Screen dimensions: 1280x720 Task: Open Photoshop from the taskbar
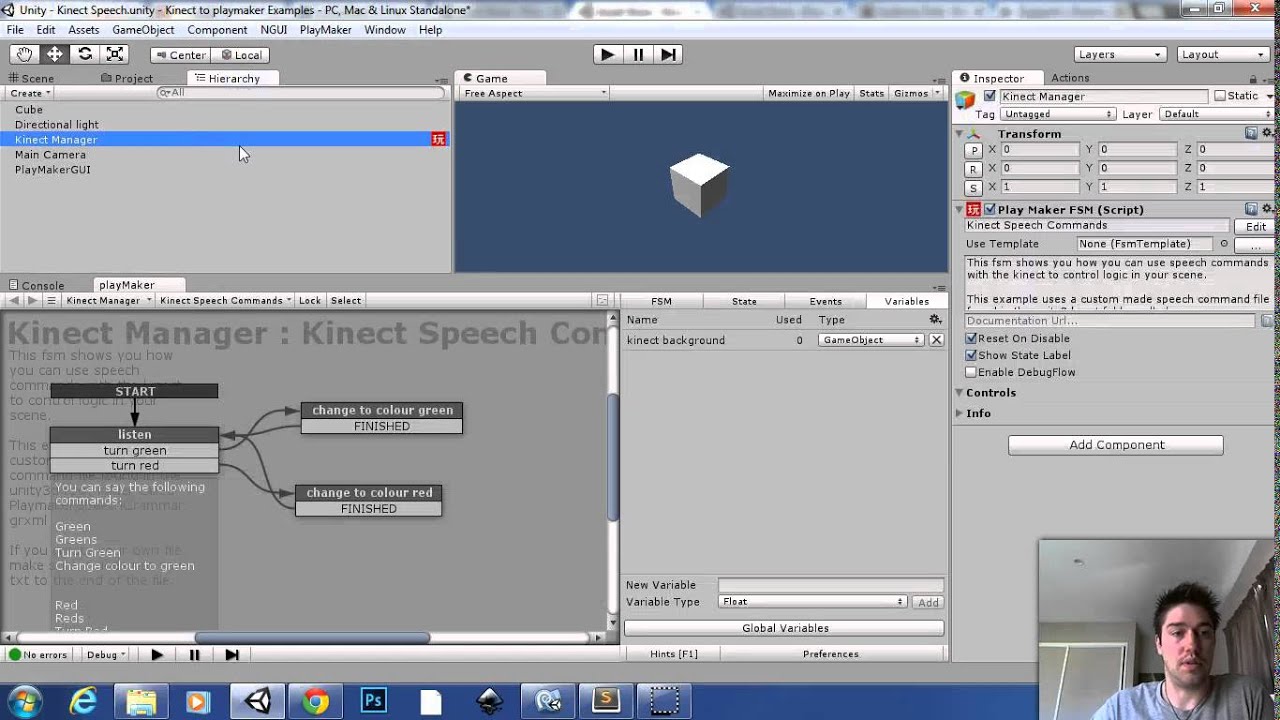tap(374, 701)
